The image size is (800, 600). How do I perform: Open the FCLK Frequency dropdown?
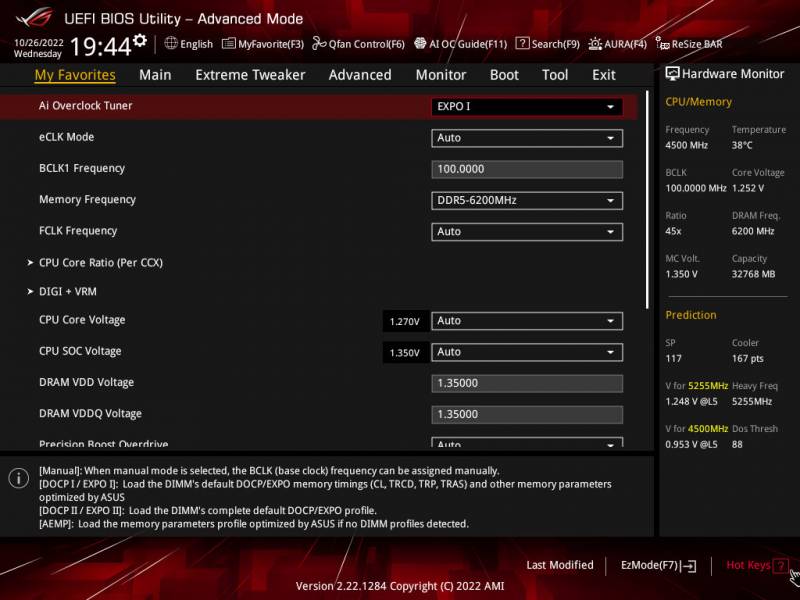click(x=527, y=232)
